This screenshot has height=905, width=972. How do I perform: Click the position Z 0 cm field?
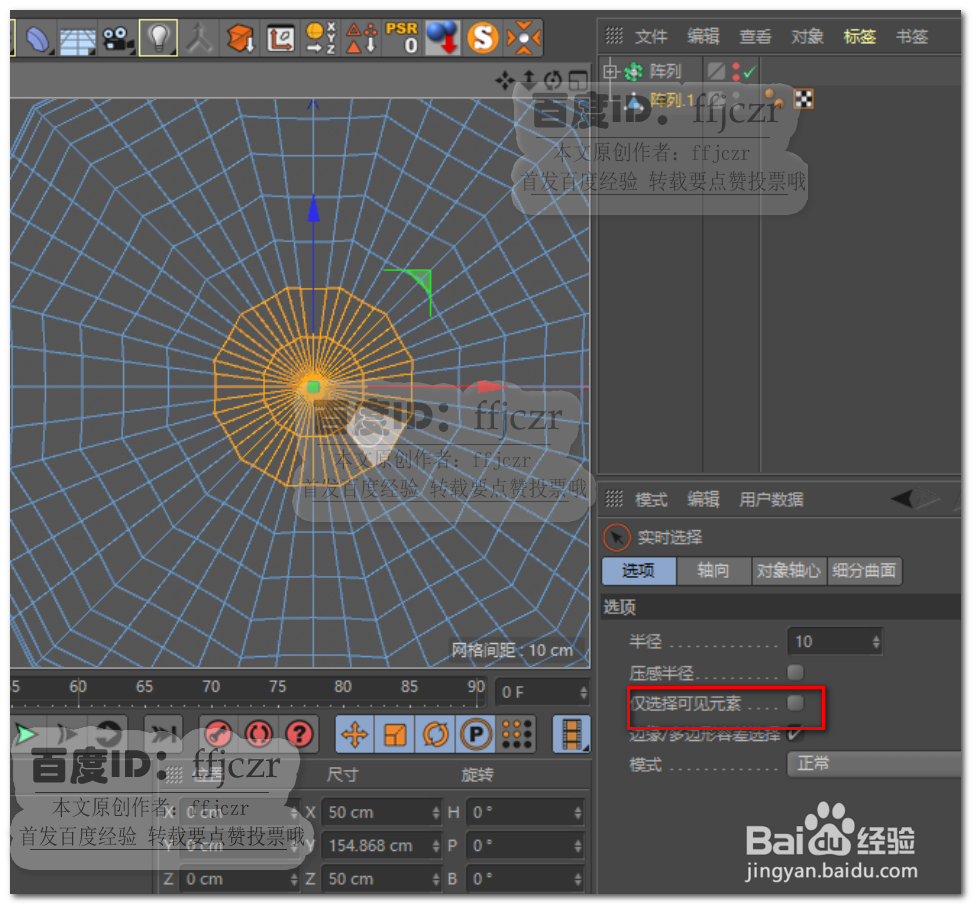tap(239, 880)
